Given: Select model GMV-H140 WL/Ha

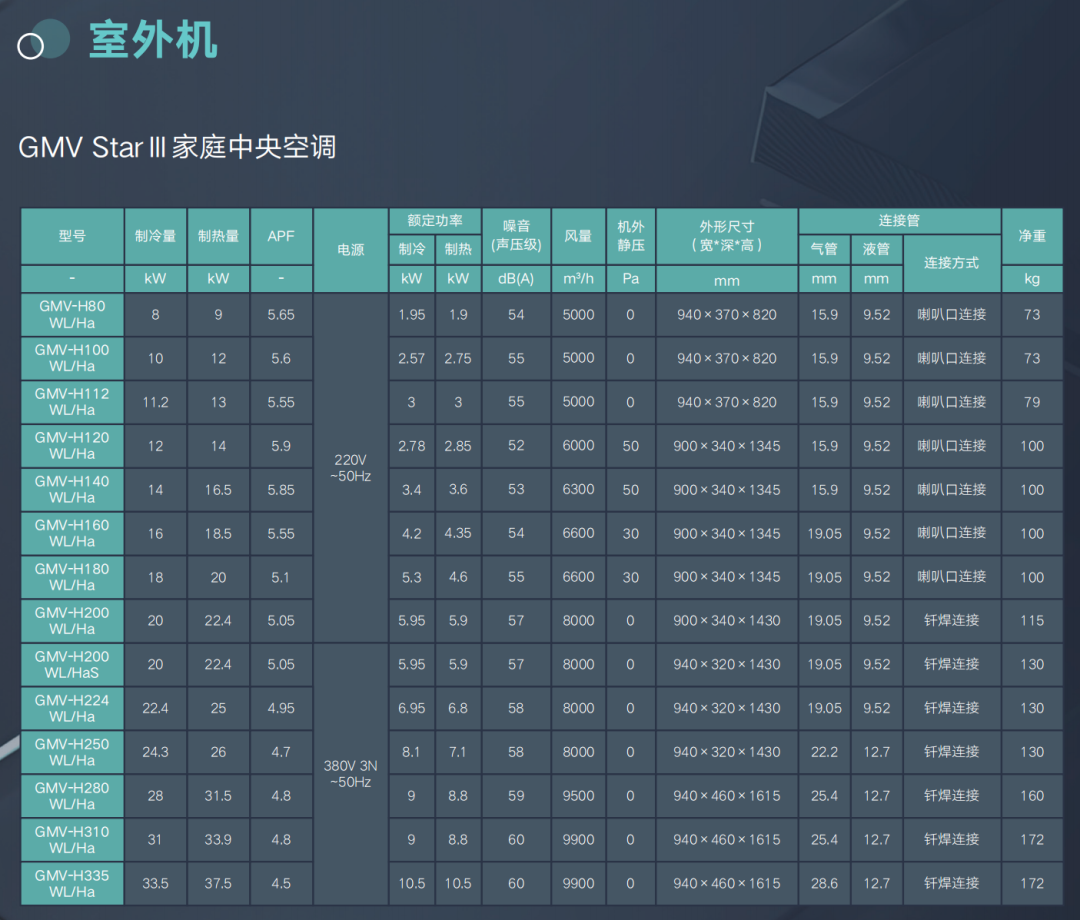Looking at the screenshot, I should (x=72, y=490).
